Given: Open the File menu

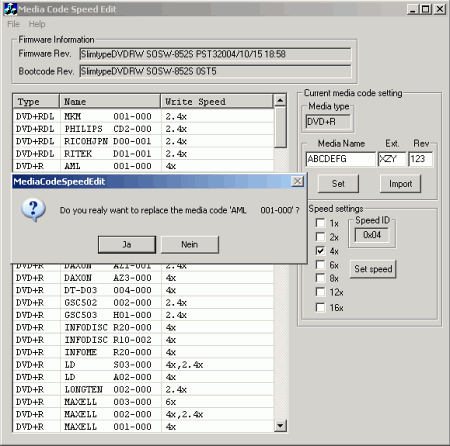Looking at the screenshot, I should (x=13, y=24).
